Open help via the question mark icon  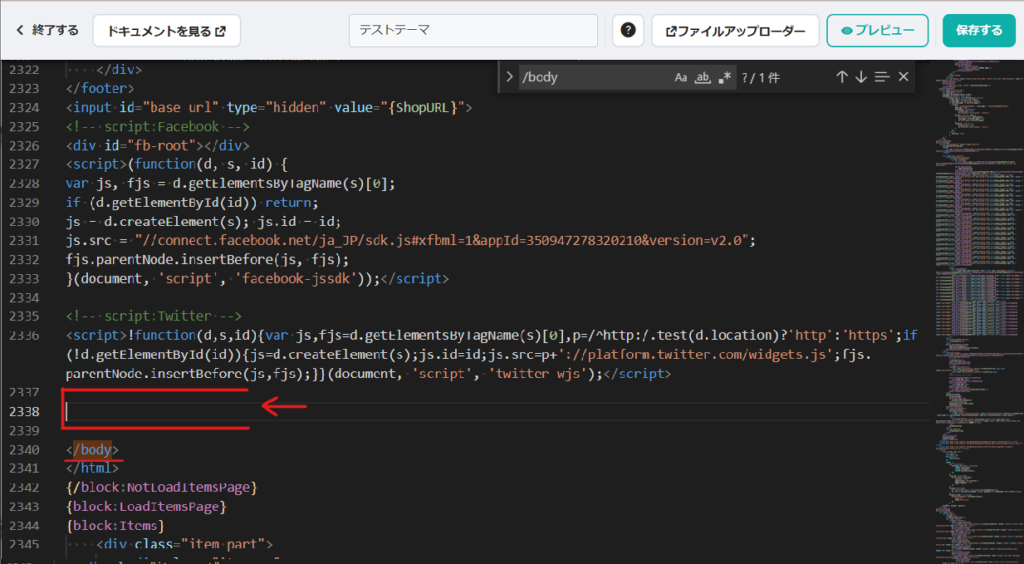pyautogui.click(x=628, y=30)
